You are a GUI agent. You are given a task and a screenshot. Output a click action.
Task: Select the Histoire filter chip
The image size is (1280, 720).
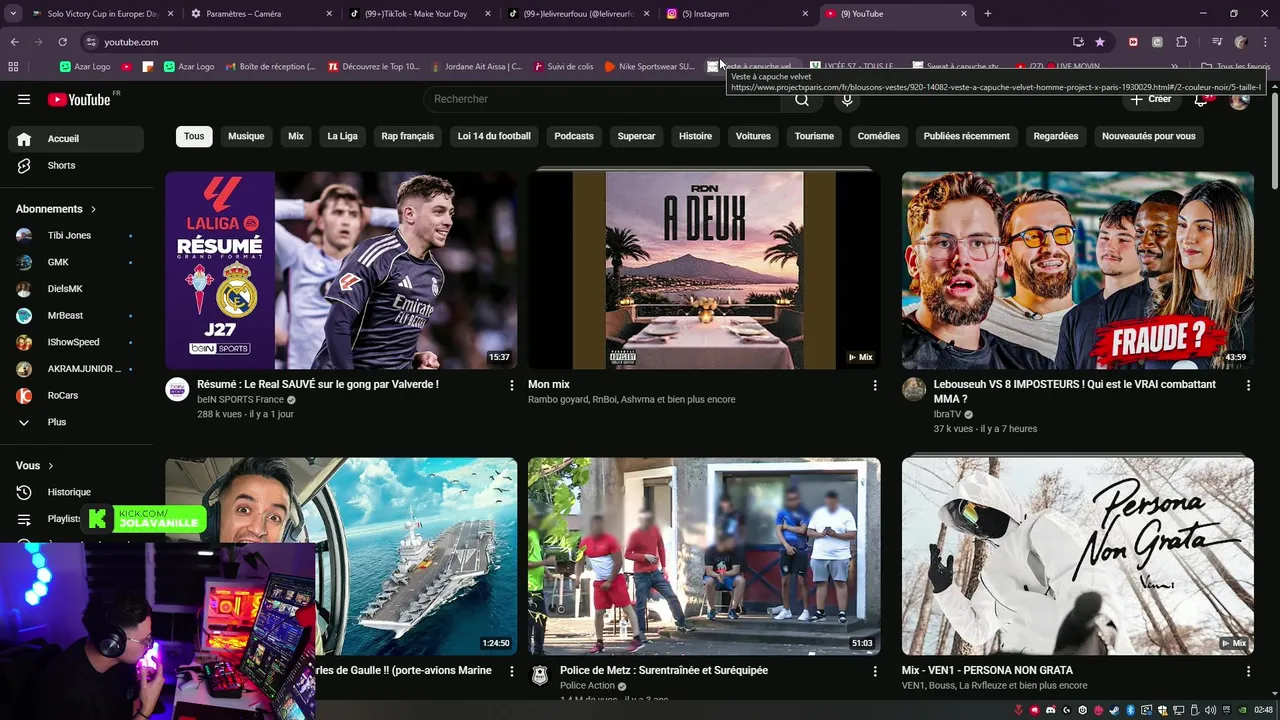696,136
